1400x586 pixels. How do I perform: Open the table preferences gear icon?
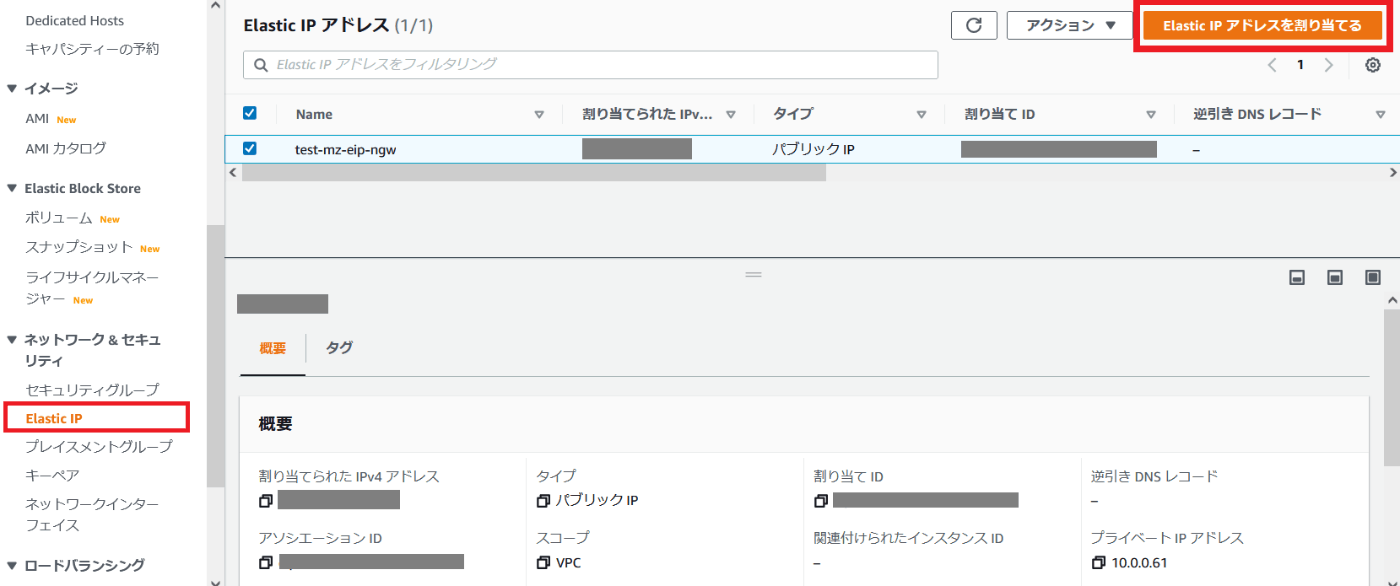tap(1373, 65)
